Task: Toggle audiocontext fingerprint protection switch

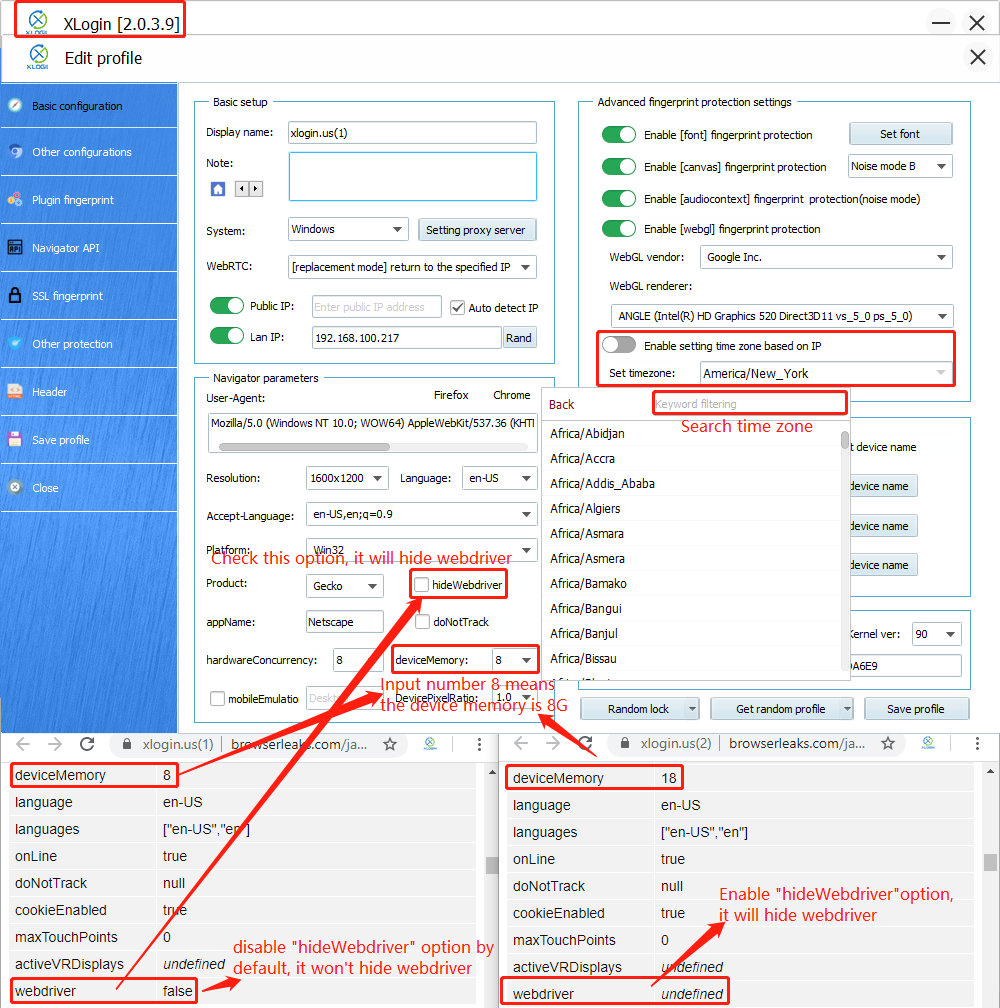Action: pos(619,198)
